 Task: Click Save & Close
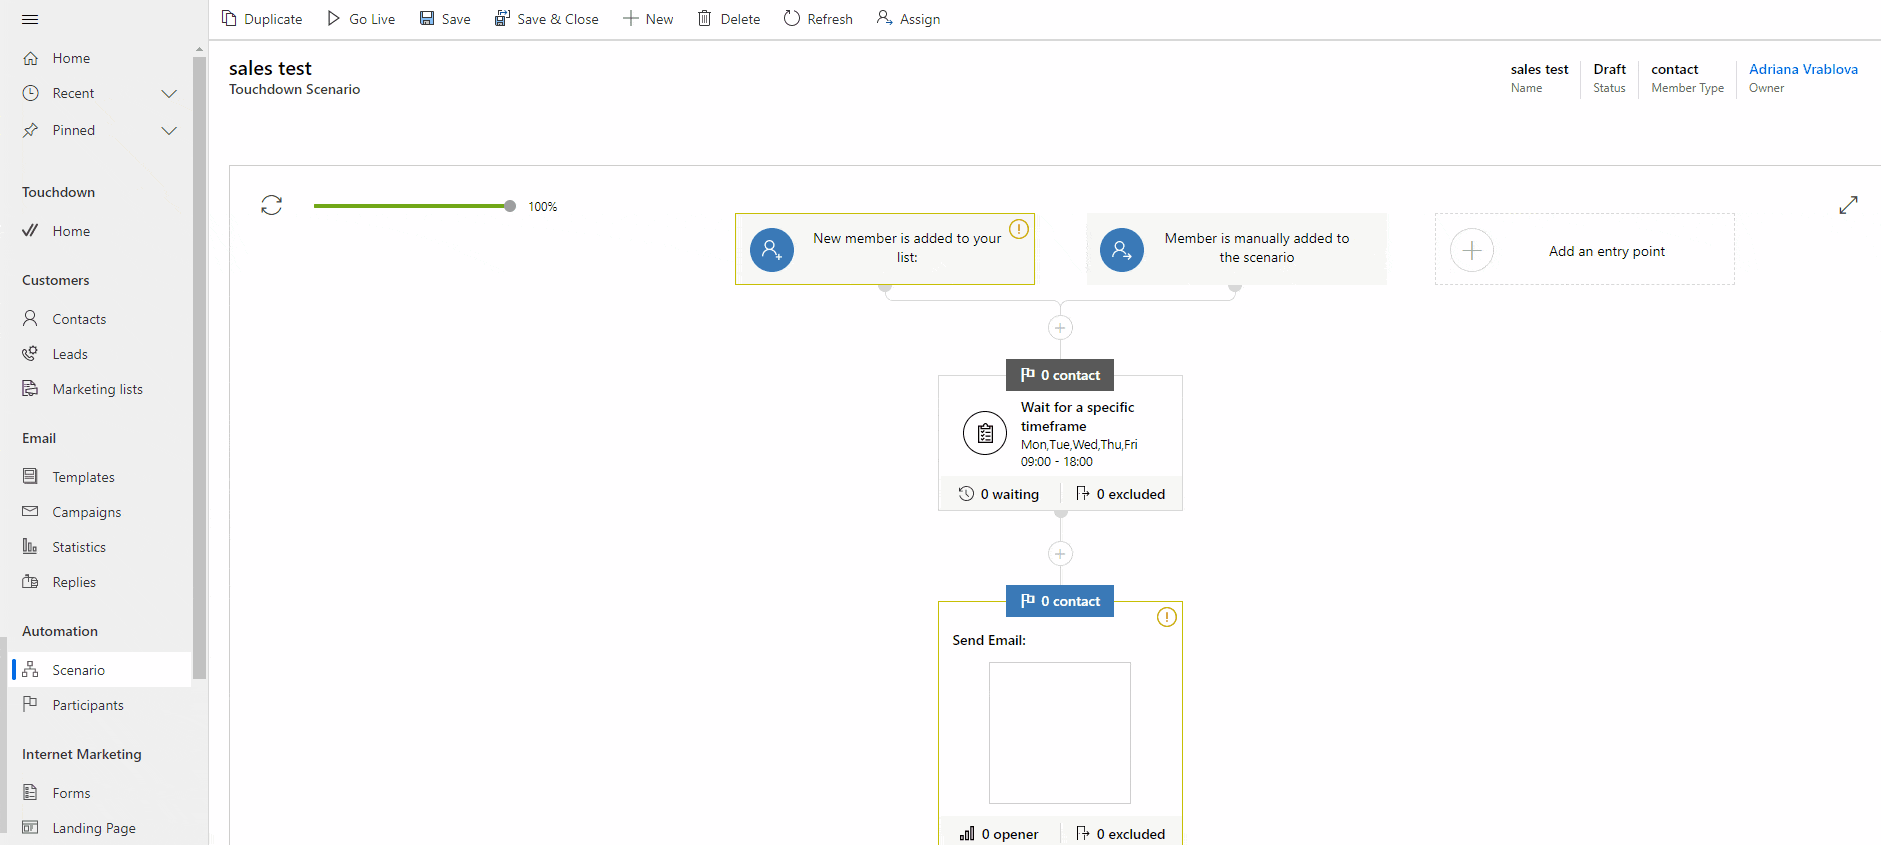[x=546, y=19]
